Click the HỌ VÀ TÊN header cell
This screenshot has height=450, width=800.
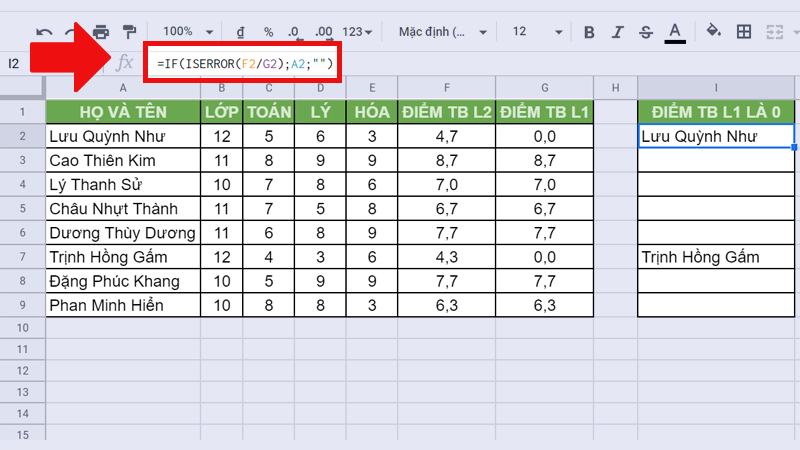click(x=123, y=111)
